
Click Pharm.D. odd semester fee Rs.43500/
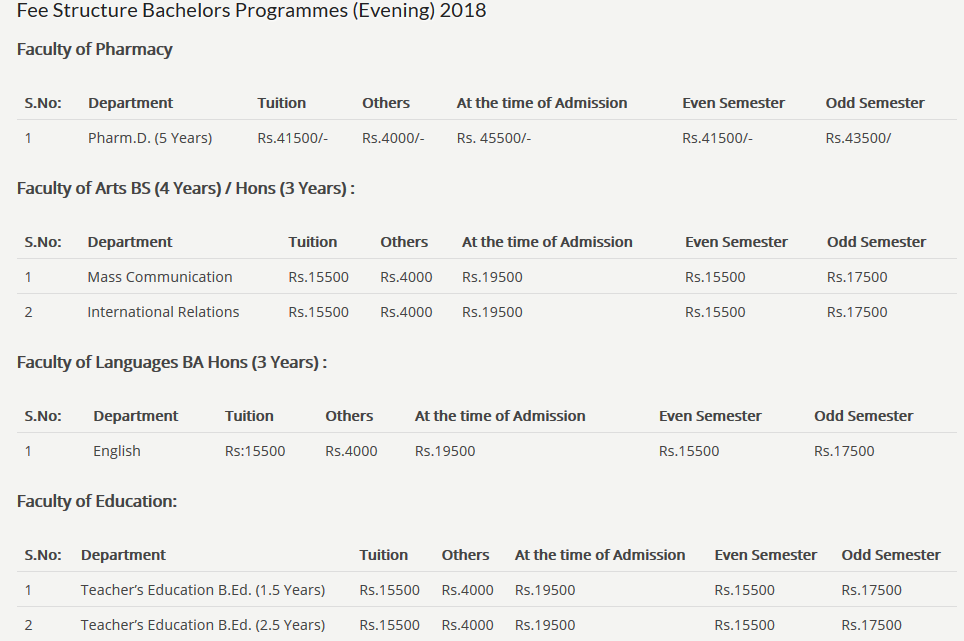858,138
